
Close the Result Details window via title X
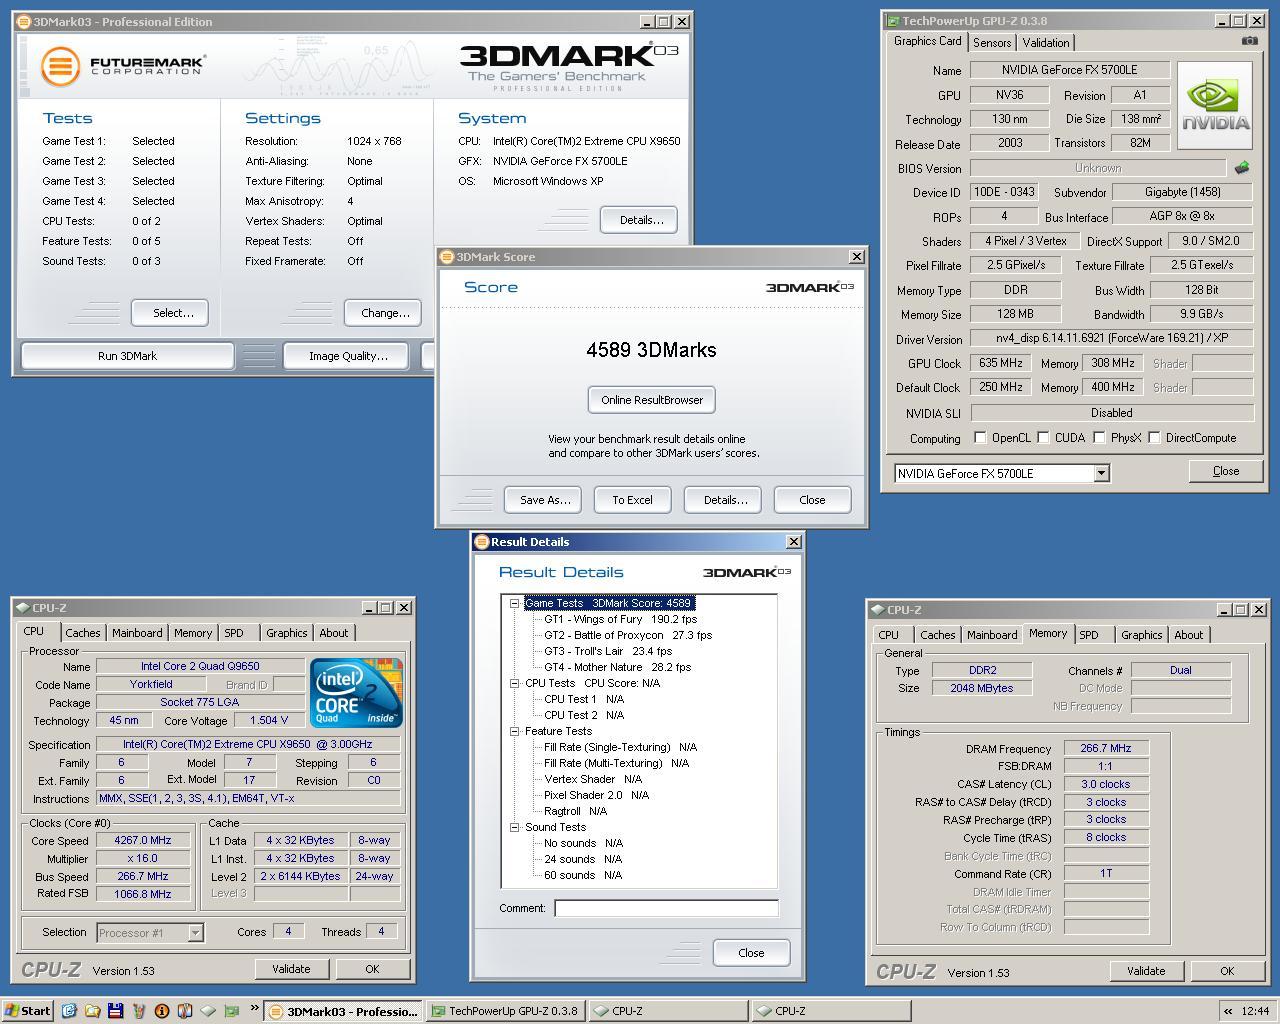(793, 542)
